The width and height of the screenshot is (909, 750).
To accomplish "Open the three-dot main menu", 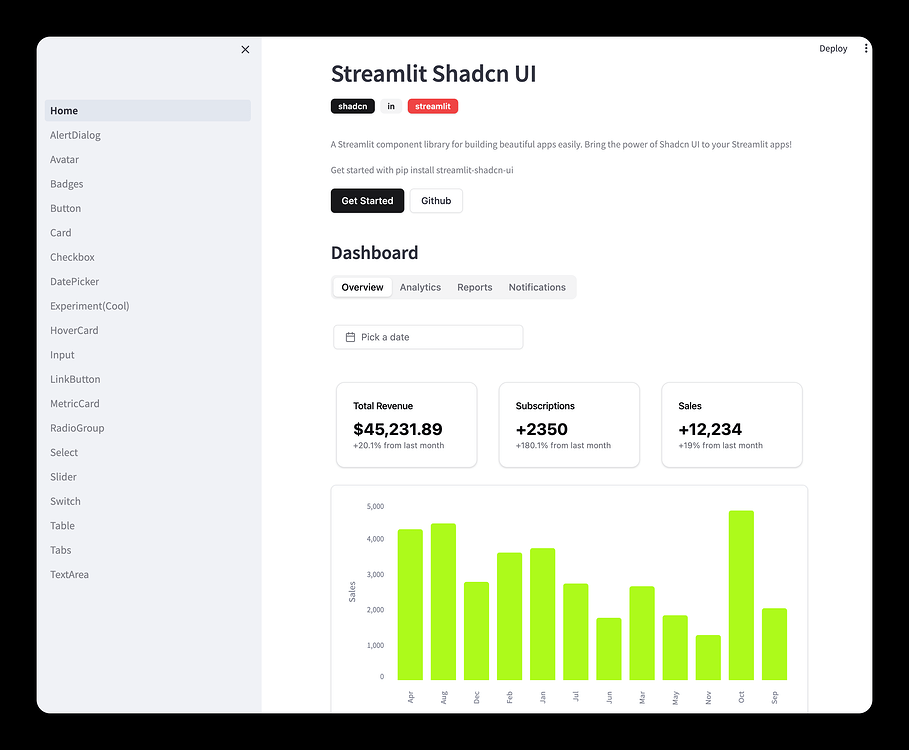I will click(x=866, y=49).
